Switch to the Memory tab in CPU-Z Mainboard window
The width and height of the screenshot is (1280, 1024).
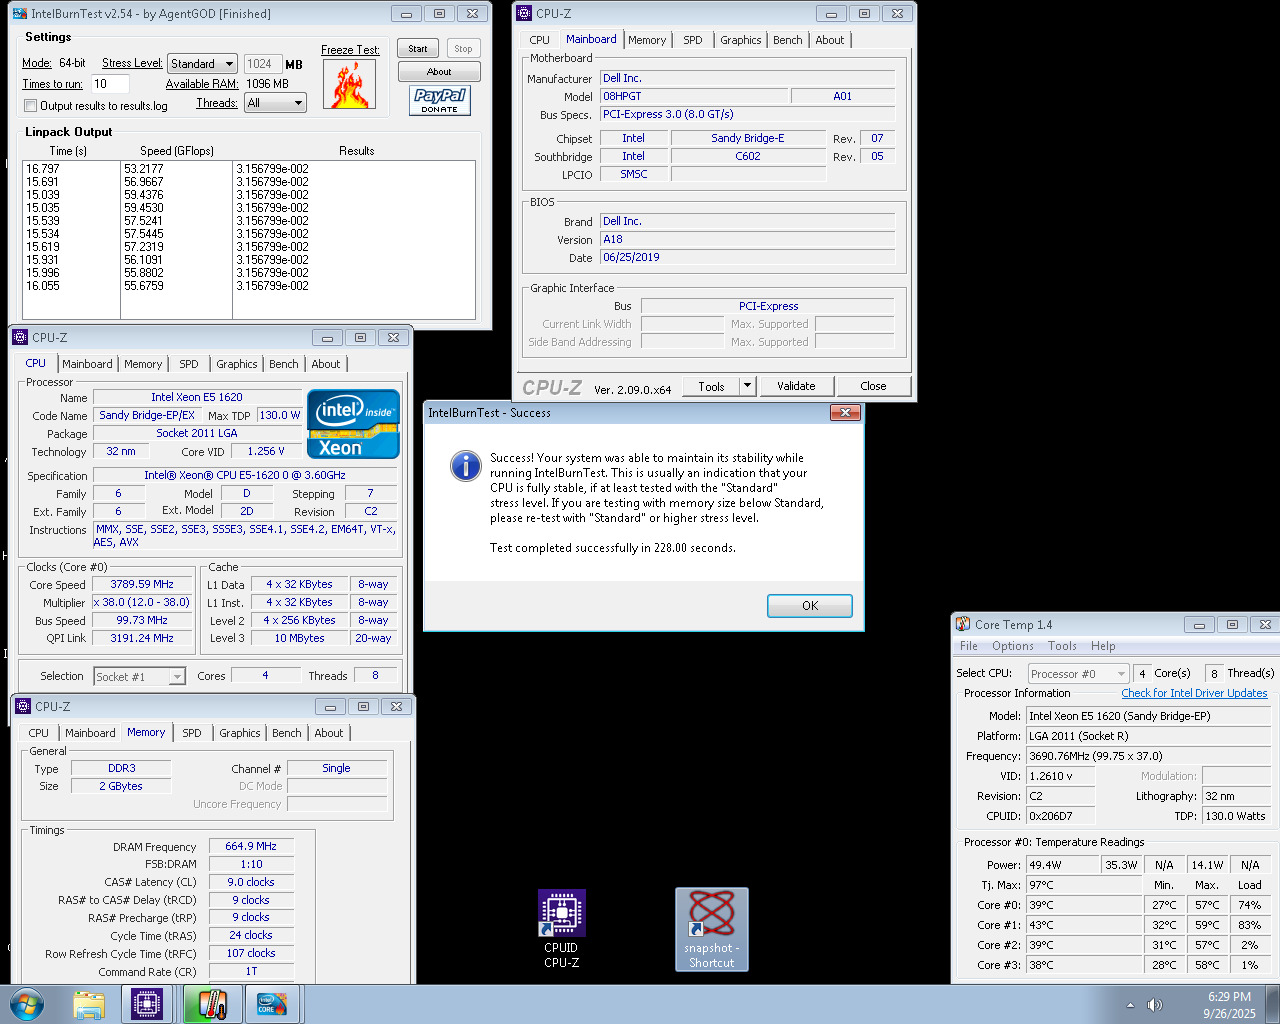(x=647, y=40)
